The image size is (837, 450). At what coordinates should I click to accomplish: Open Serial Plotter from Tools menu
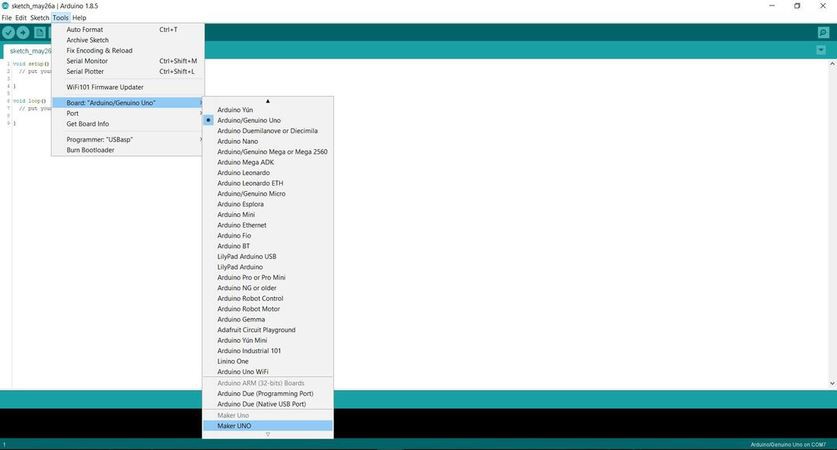point(128,72)
